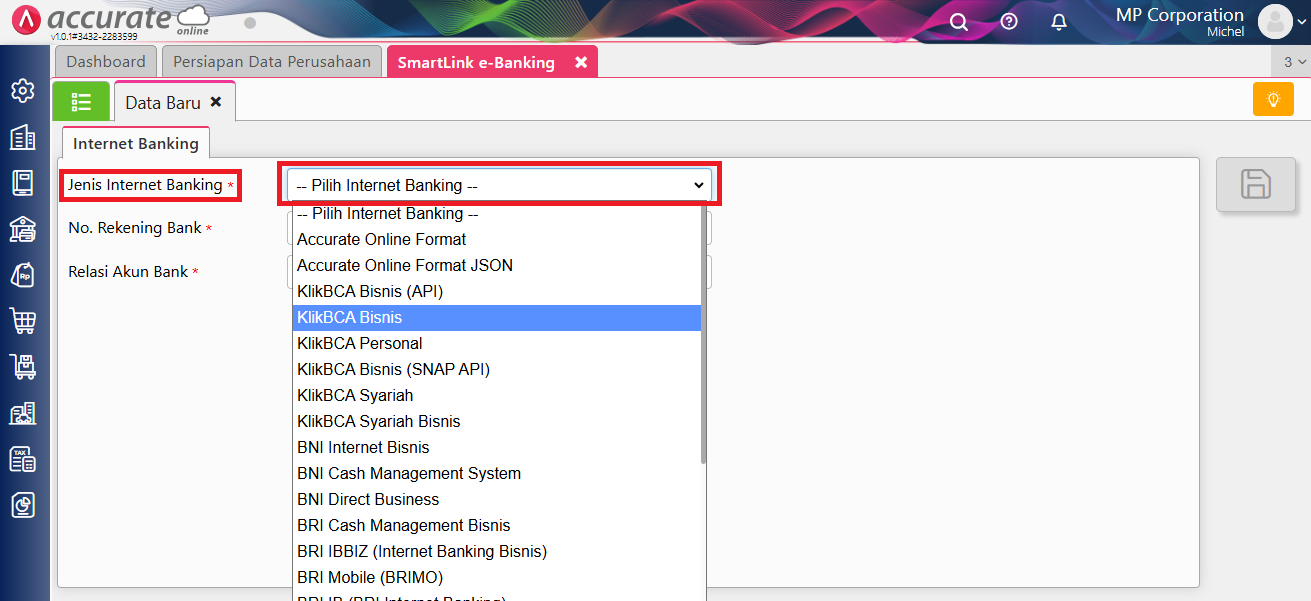The image size is (1311, 601).
Task: Open the green list view button
Action: (81, 102)
